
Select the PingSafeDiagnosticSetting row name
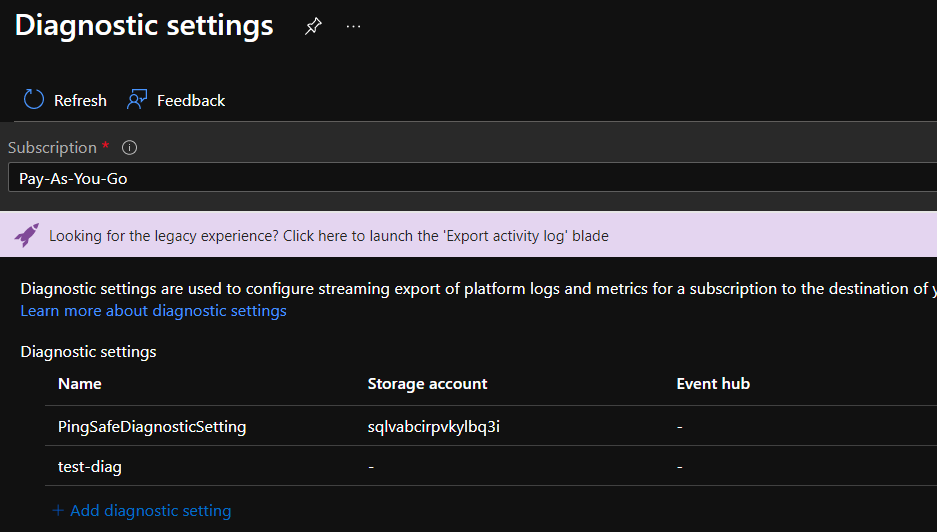(x=152, y=427)
